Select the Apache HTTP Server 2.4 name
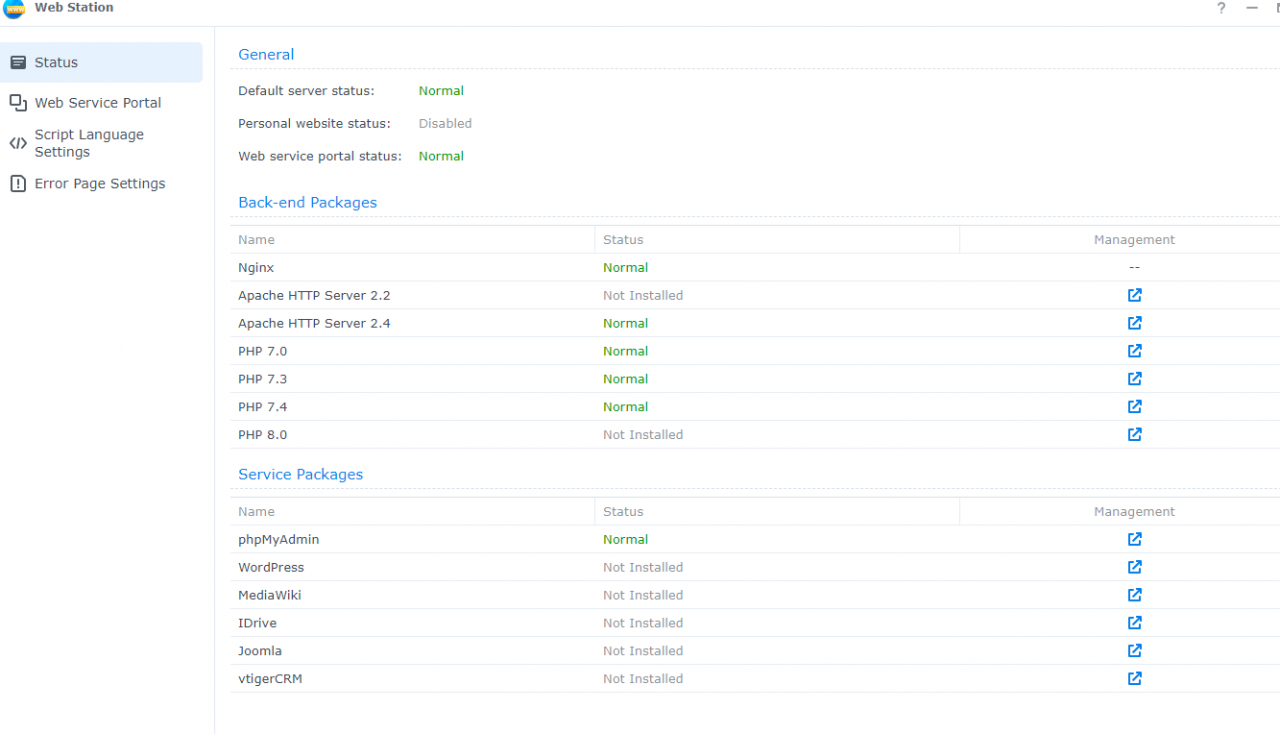 tap(314, 324)
